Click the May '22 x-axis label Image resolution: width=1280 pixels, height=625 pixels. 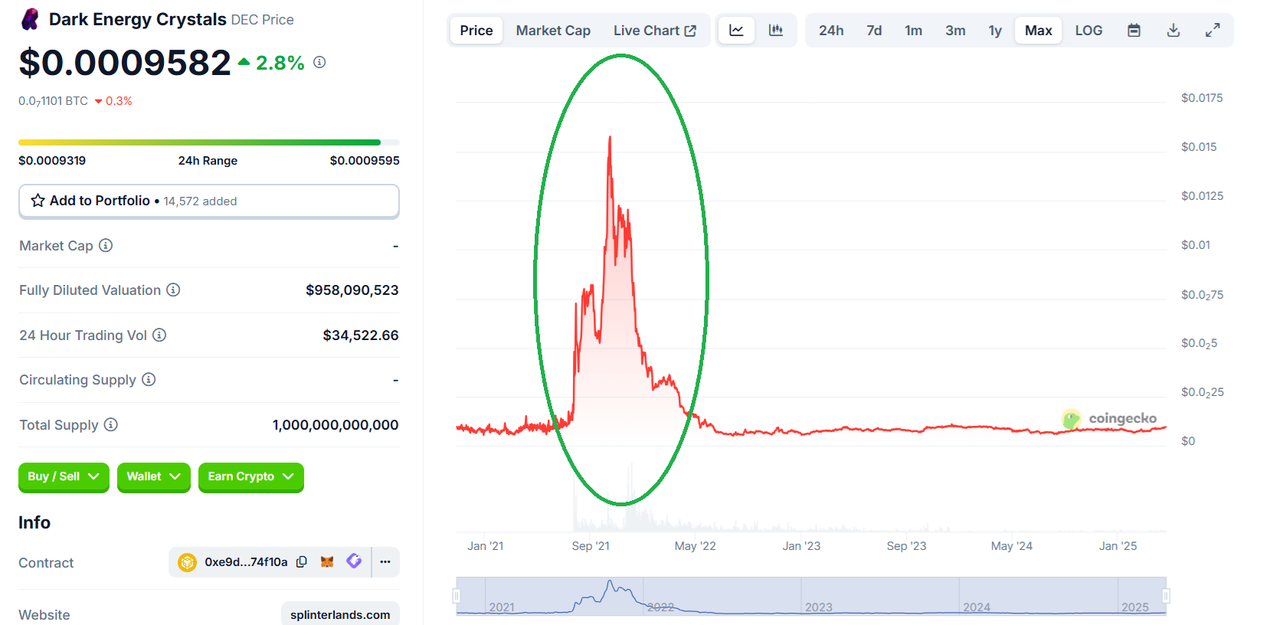[695, 546]
